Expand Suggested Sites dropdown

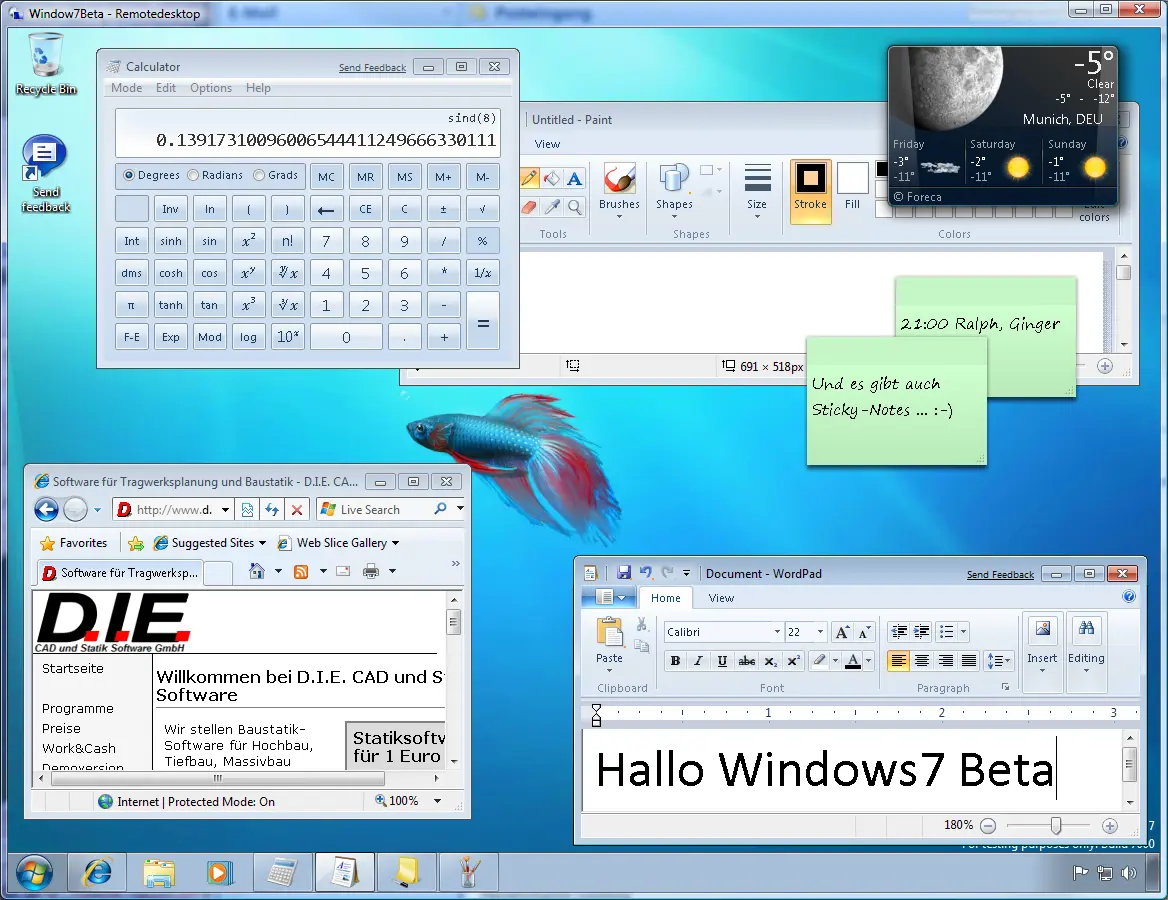(262, 543)
